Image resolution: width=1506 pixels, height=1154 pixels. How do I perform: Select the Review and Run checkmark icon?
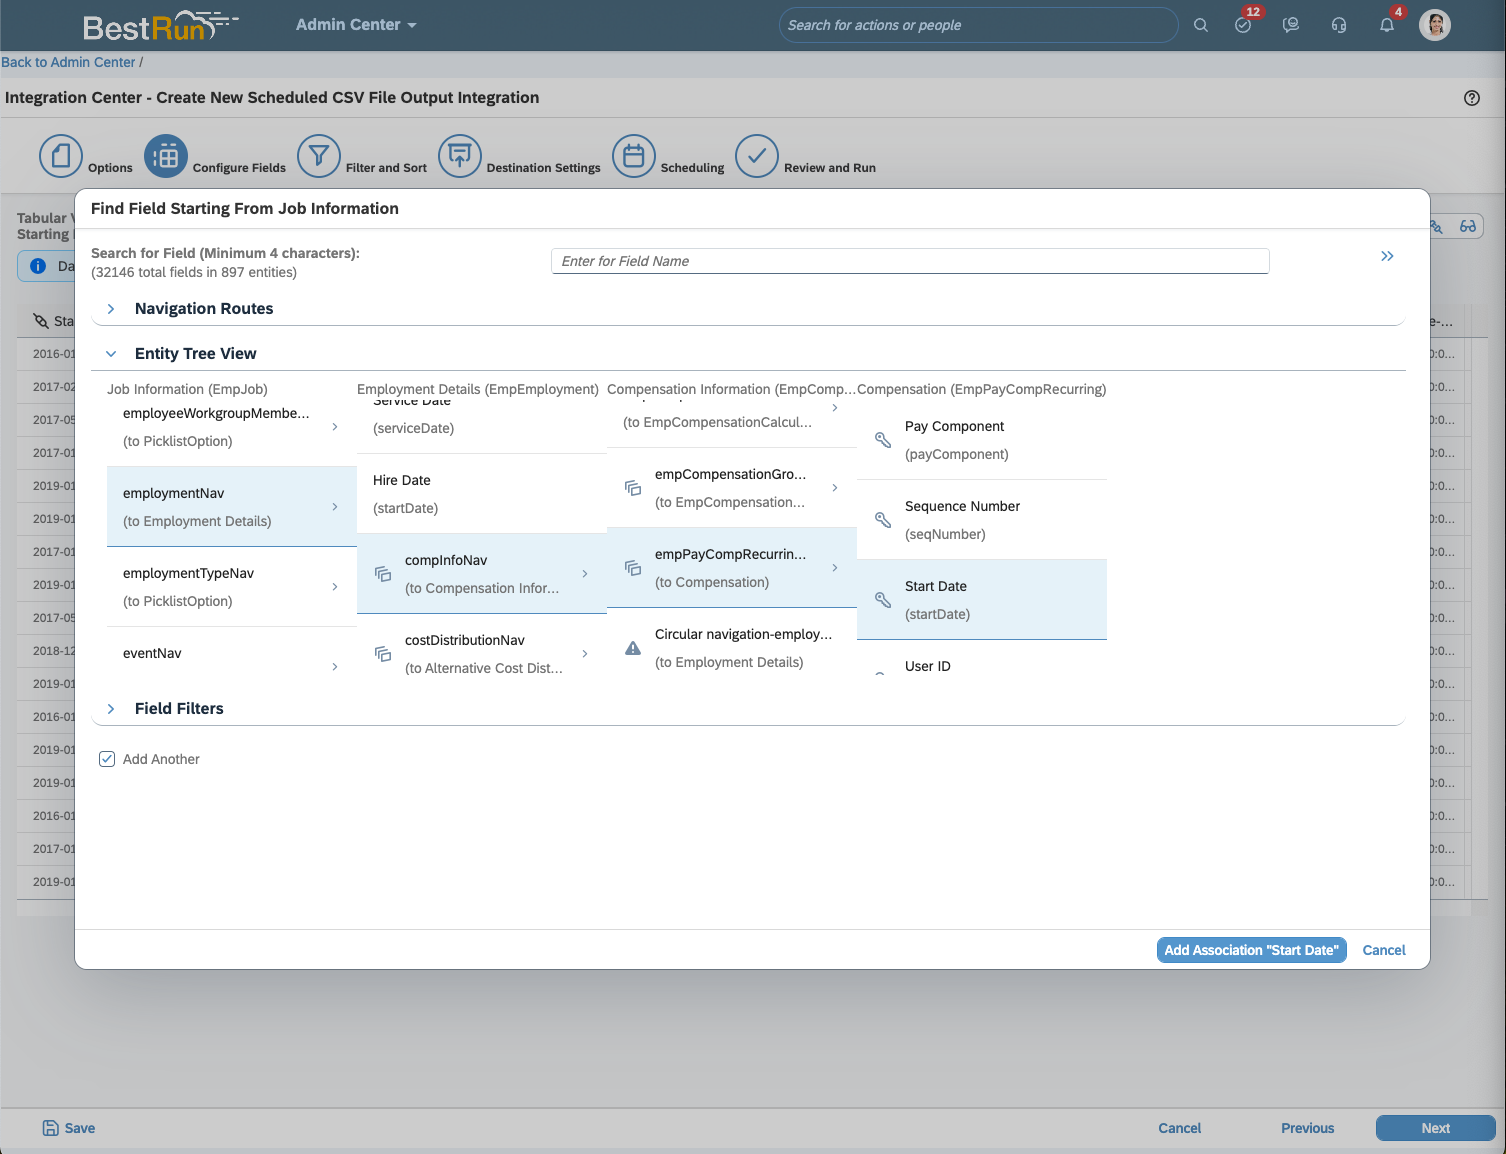click(757, 156)
